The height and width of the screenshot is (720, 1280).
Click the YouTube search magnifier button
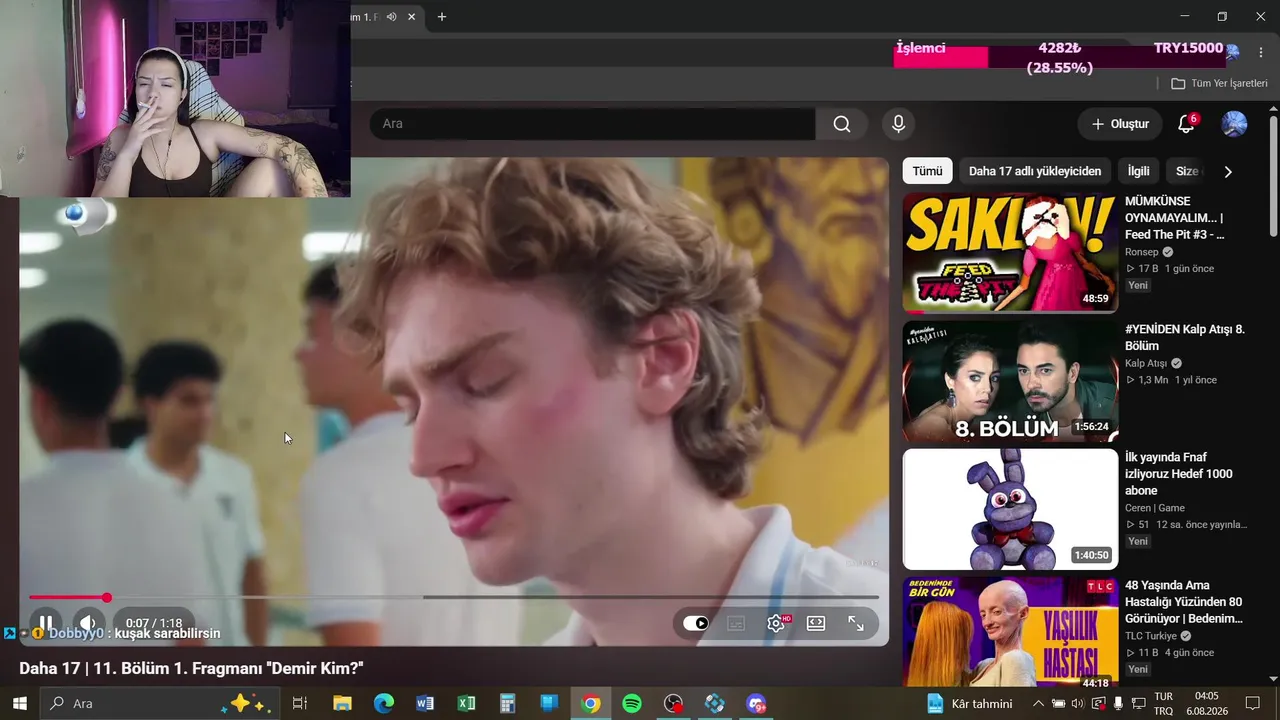pyautogui.click(x=842, y=124)
